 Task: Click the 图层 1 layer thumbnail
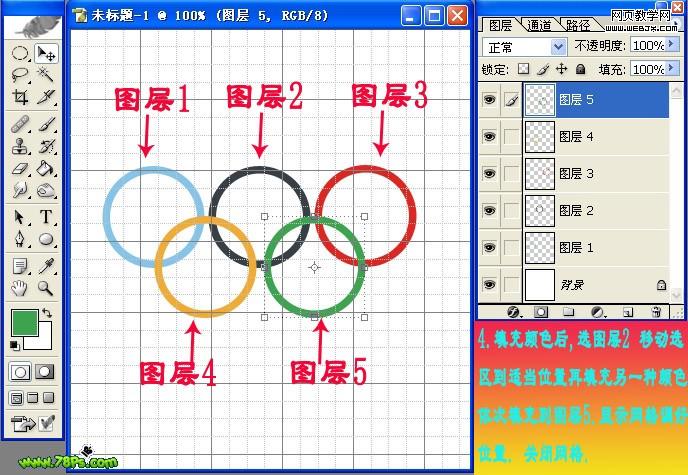(x=540, y=248)
